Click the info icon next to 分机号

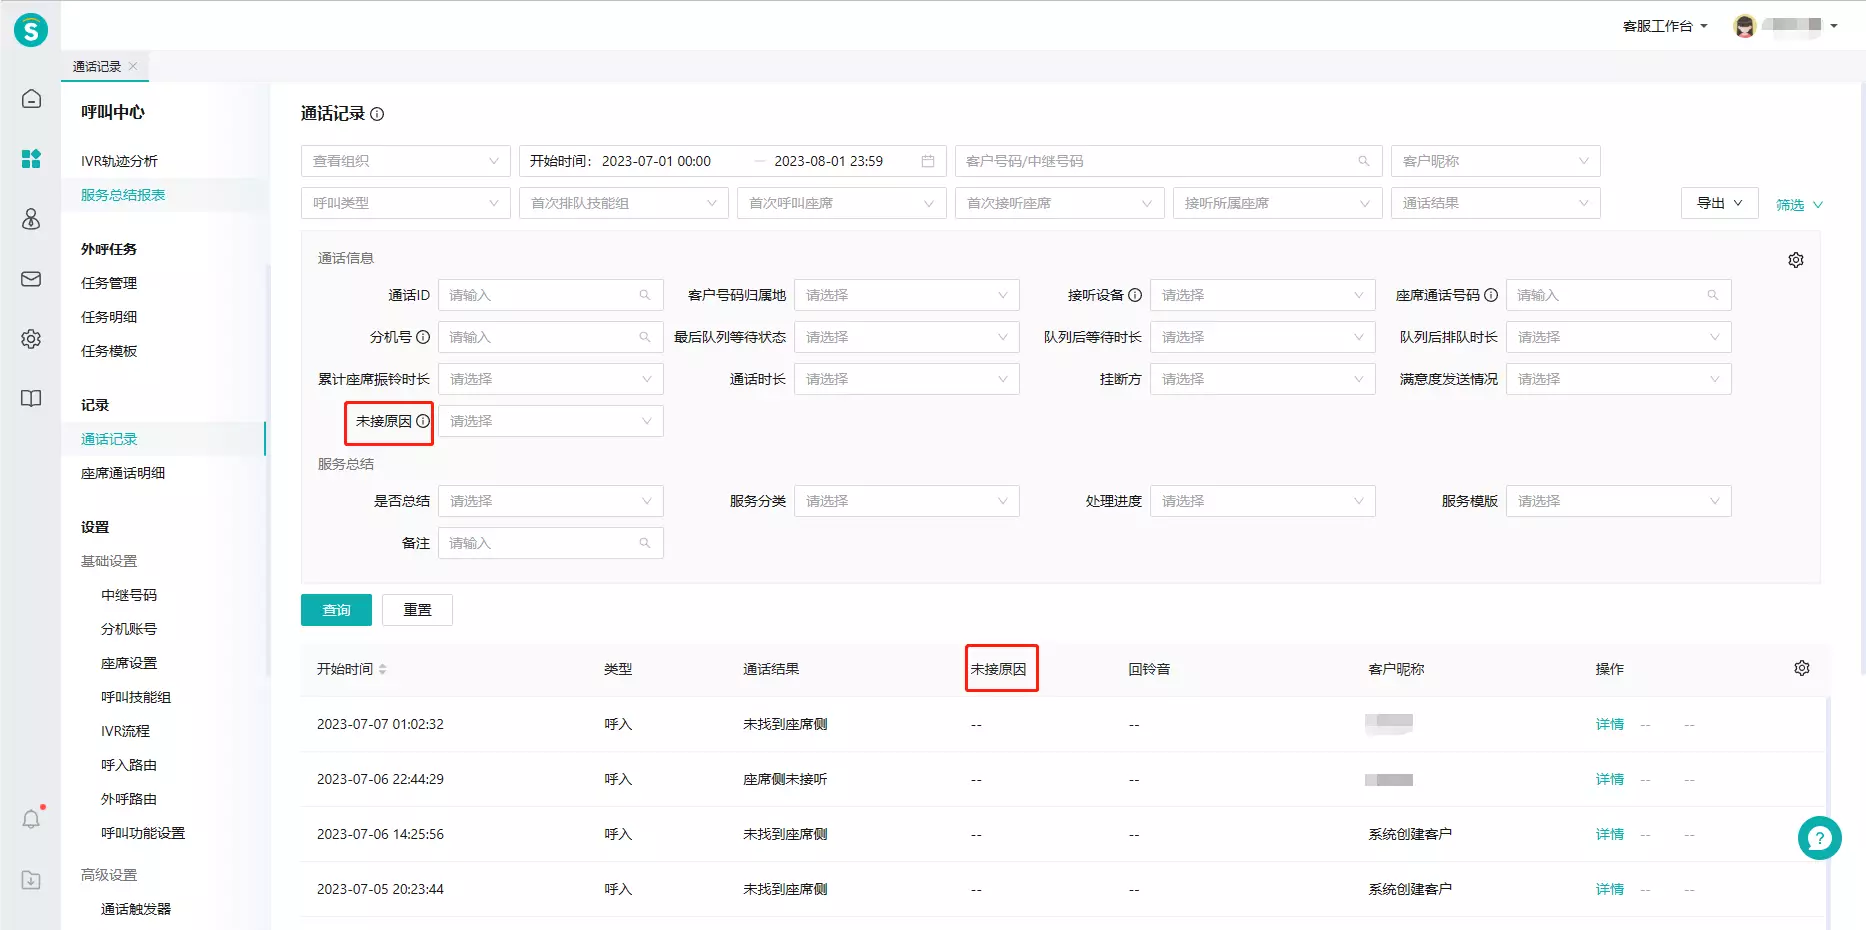(x=423, y=337)
